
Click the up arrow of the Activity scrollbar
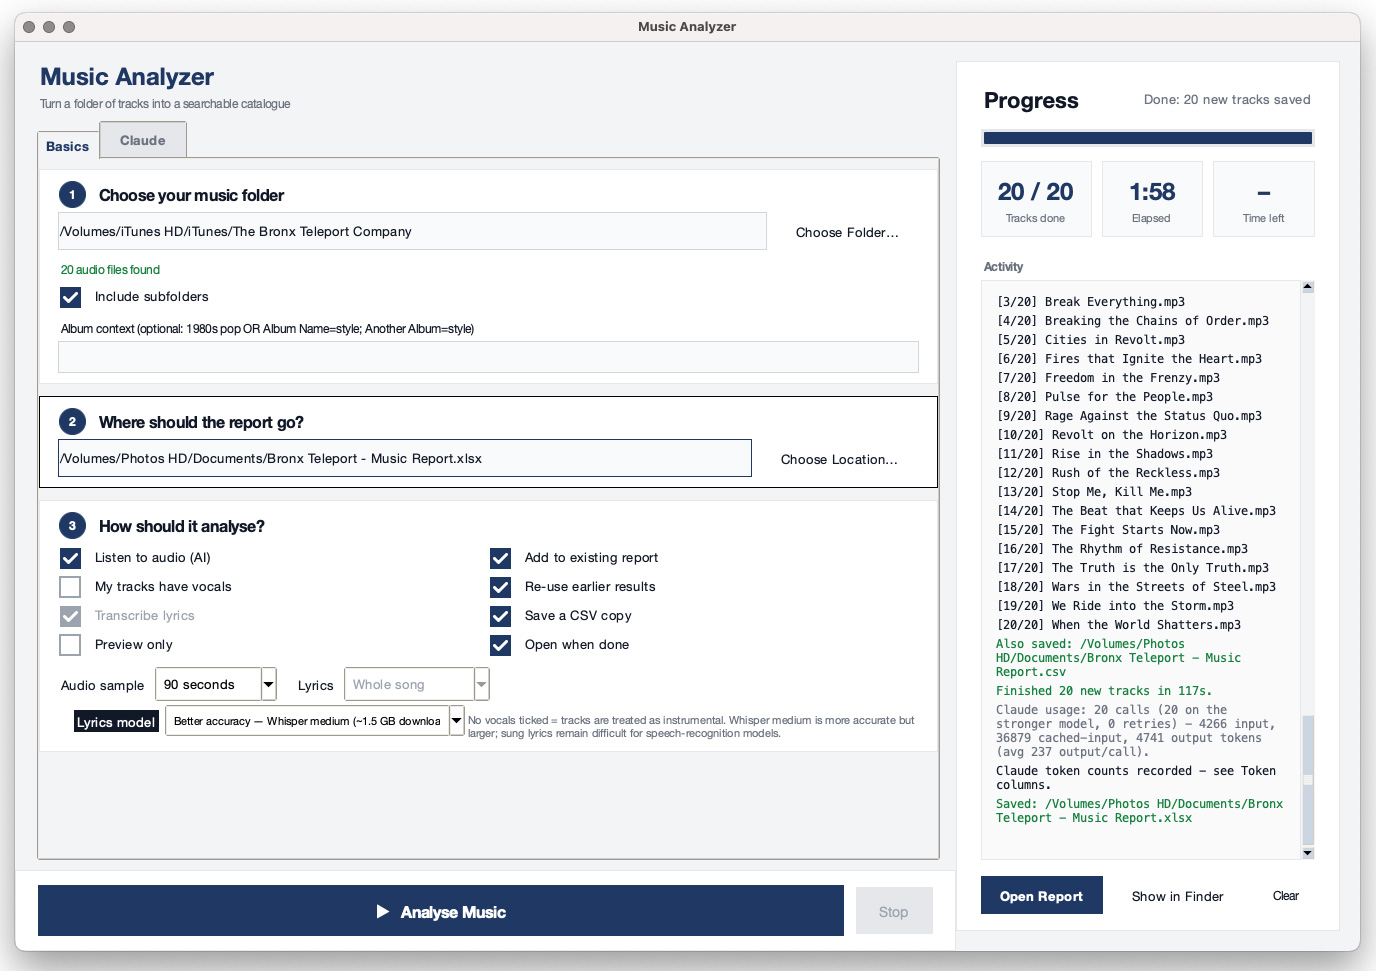tap(1307, 287)
